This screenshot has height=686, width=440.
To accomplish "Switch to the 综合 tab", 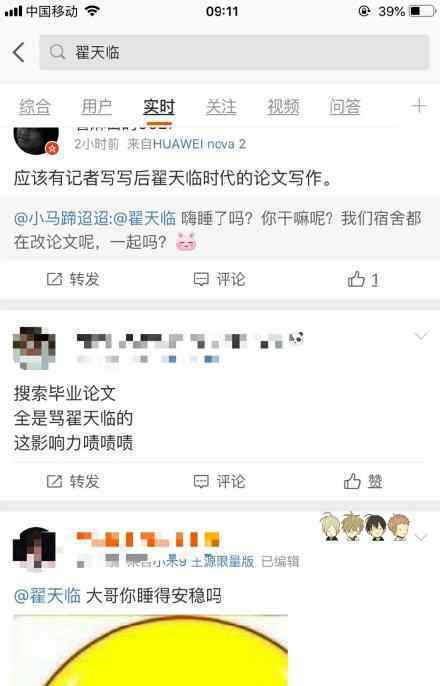I will pyautogui.click(x=35, y=106).
